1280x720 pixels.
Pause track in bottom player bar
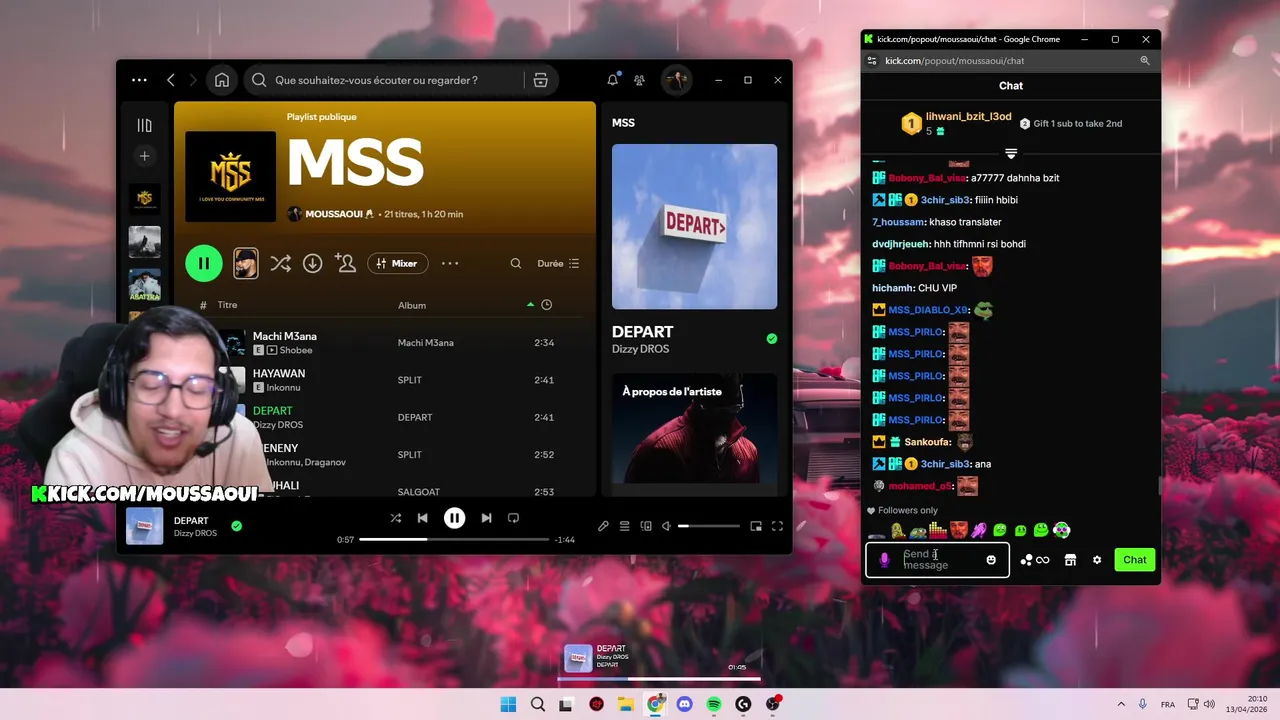click(x=454, y=518)
